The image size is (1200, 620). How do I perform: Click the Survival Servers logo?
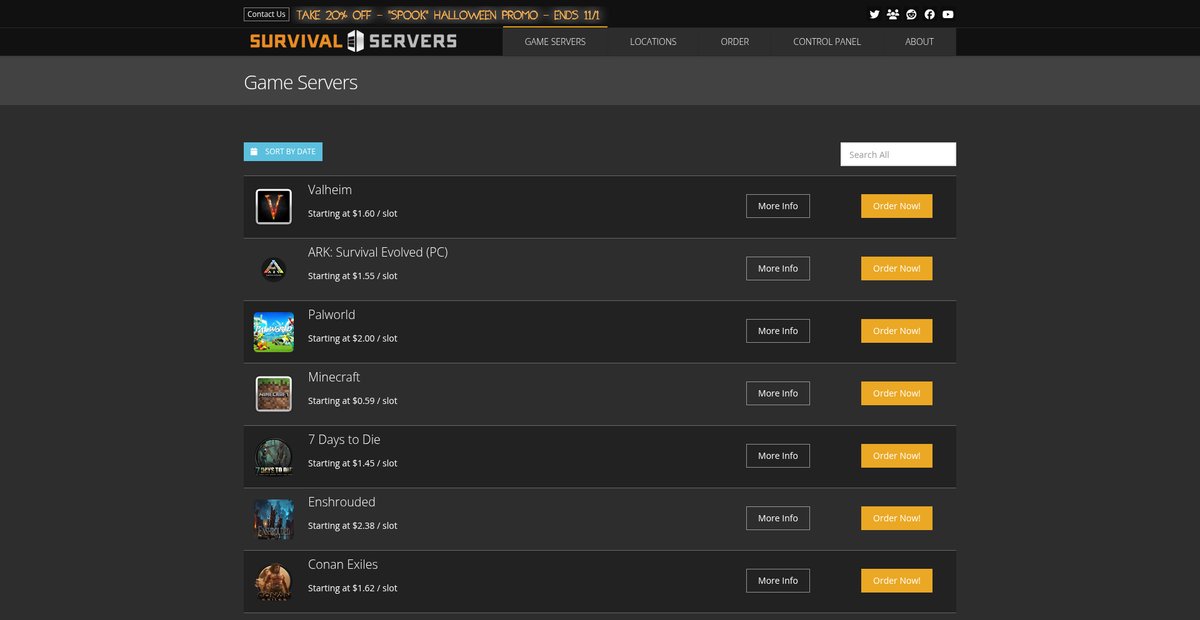353,41
